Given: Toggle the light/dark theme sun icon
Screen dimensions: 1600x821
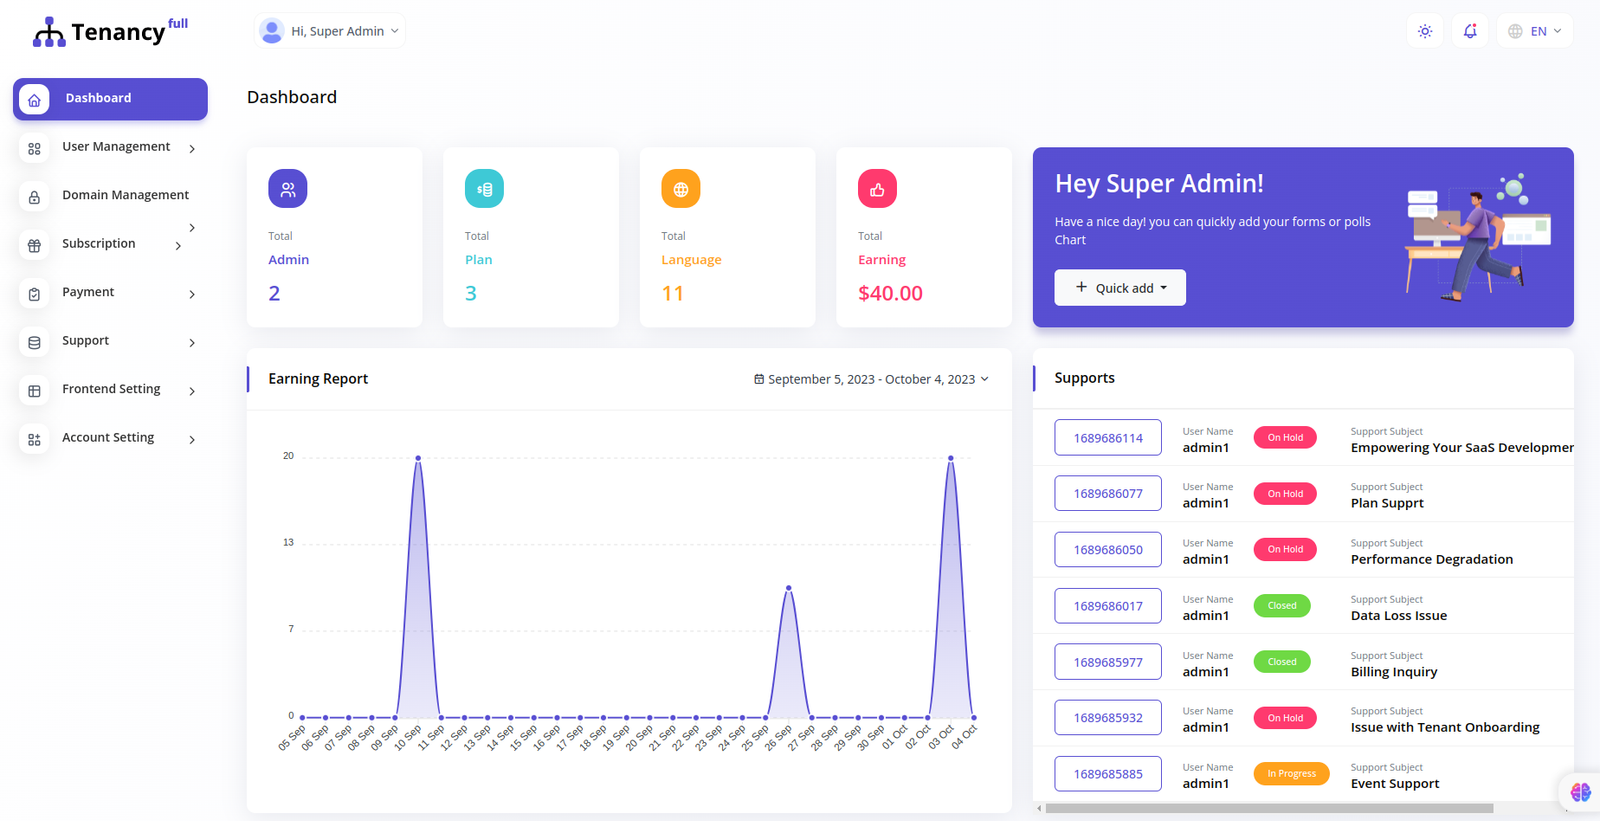Looking at the screenshot, I should pyautogui.click(x=1425, y=31).
